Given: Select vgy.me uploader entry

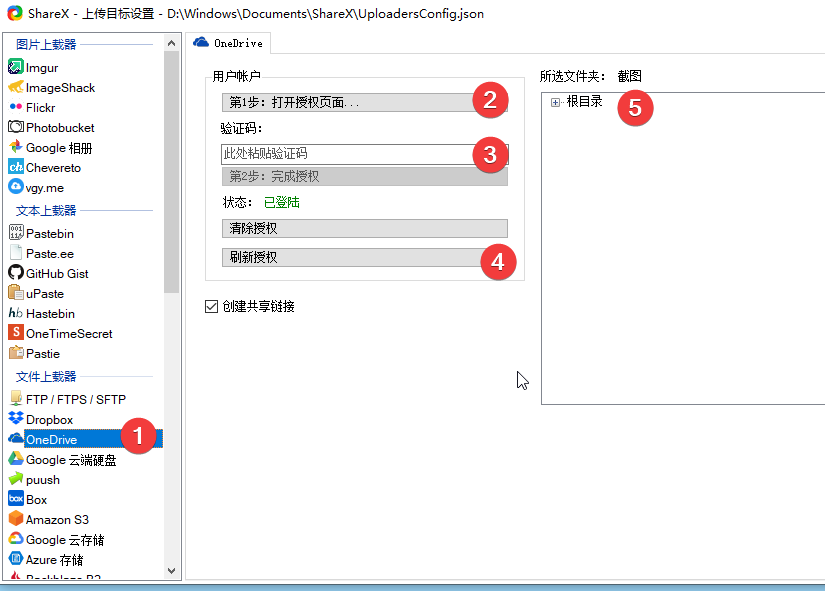Looking at the screenshot, I should (x=45, y=188).
